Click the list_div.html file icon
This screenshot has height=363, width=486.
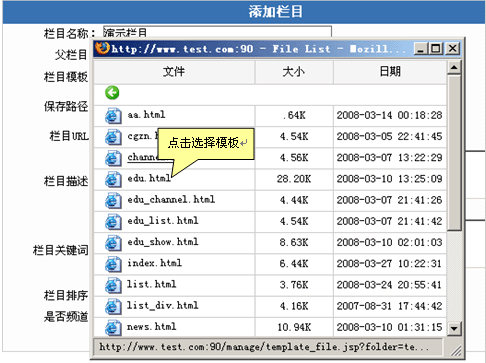(113, 306)
